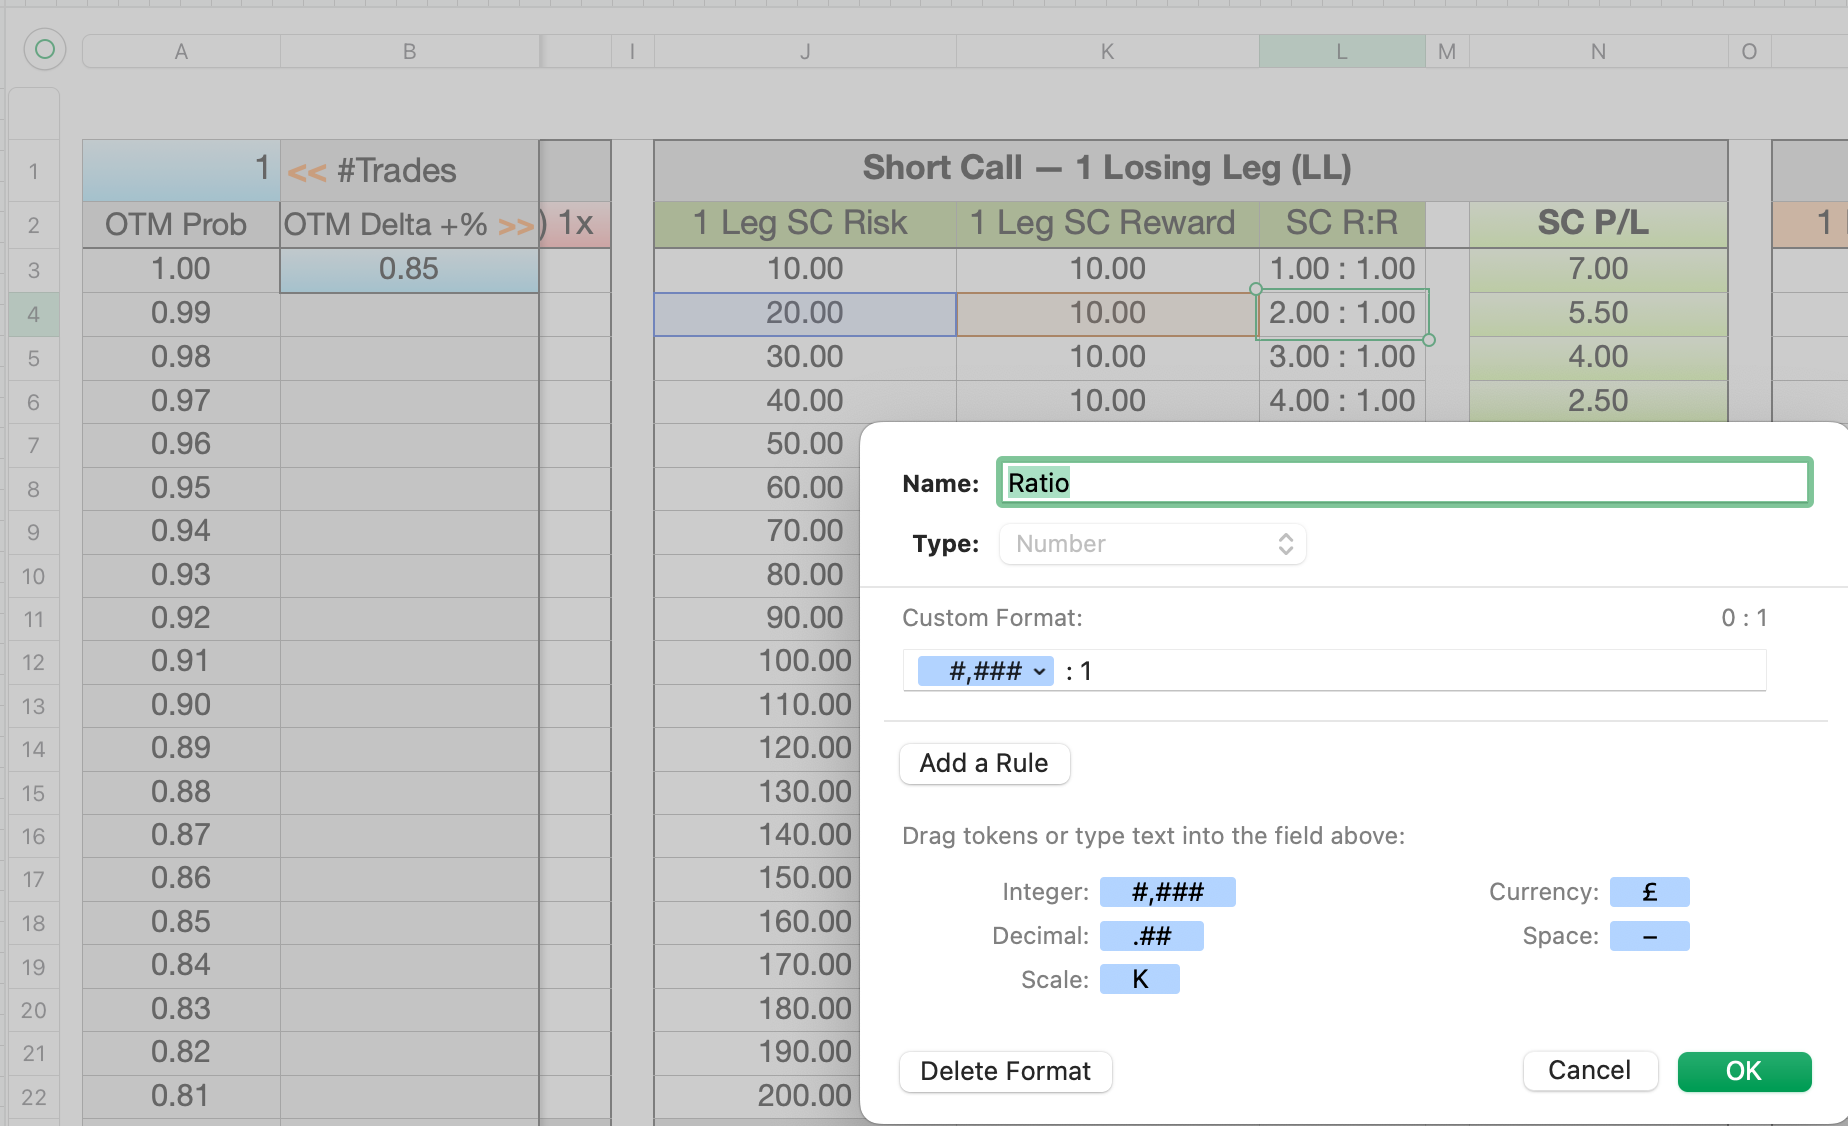
Task: Select column A header
Action: click(x=181, y=52)
